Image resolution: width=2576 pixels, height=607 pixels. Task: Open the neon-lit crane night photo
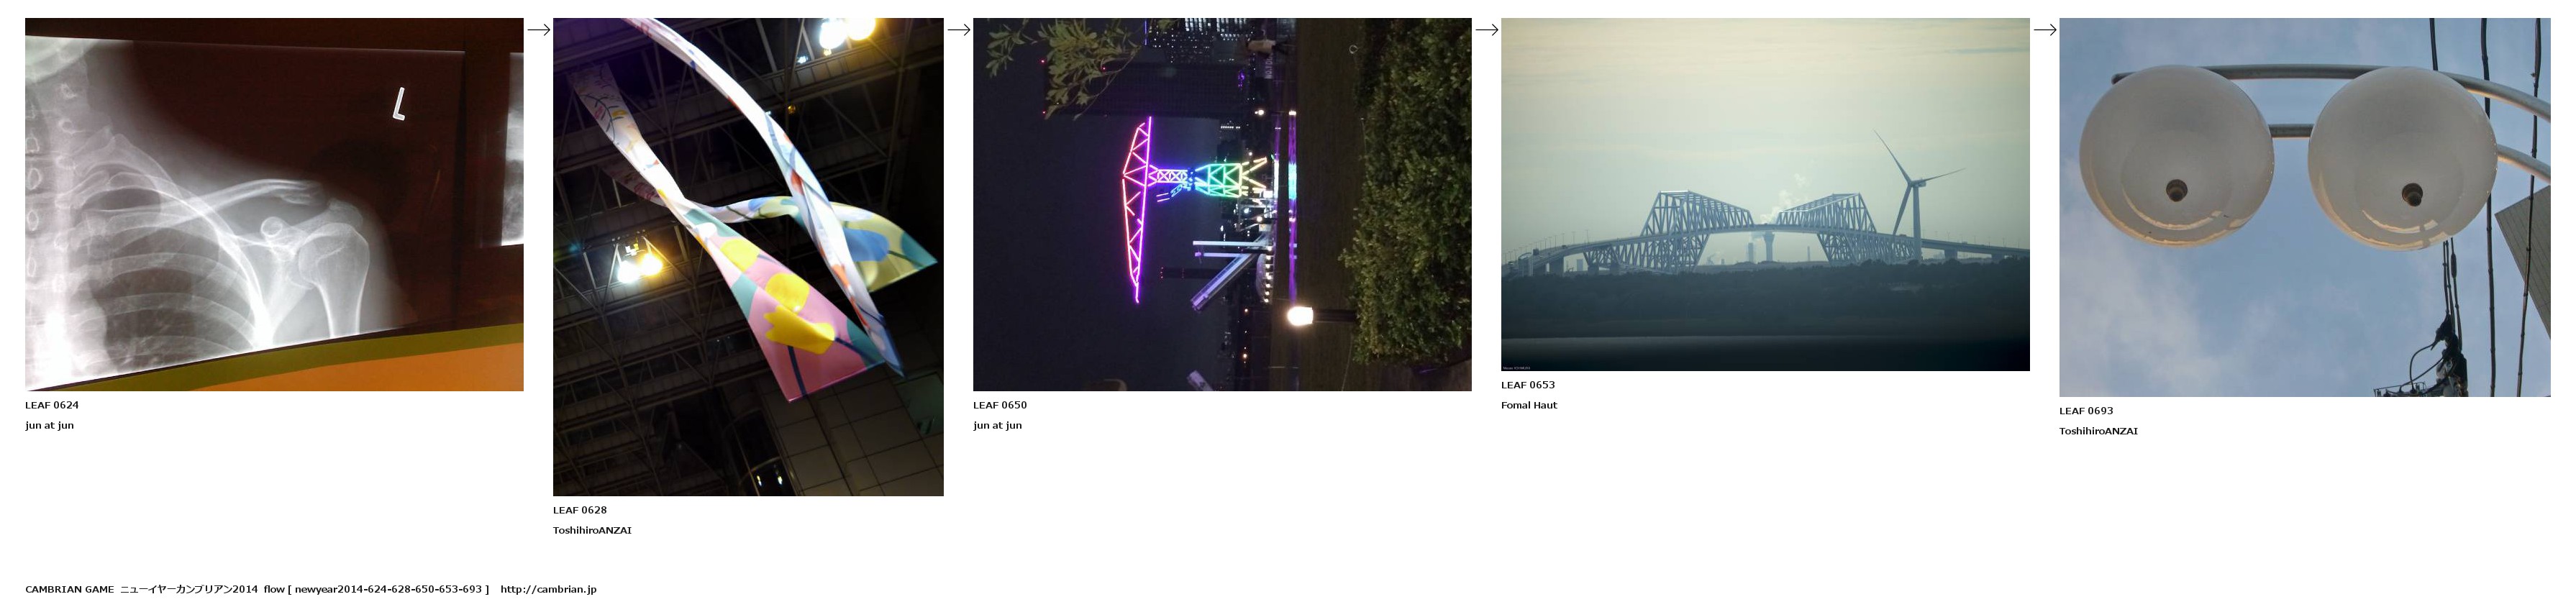click(x=1222, y=204)
